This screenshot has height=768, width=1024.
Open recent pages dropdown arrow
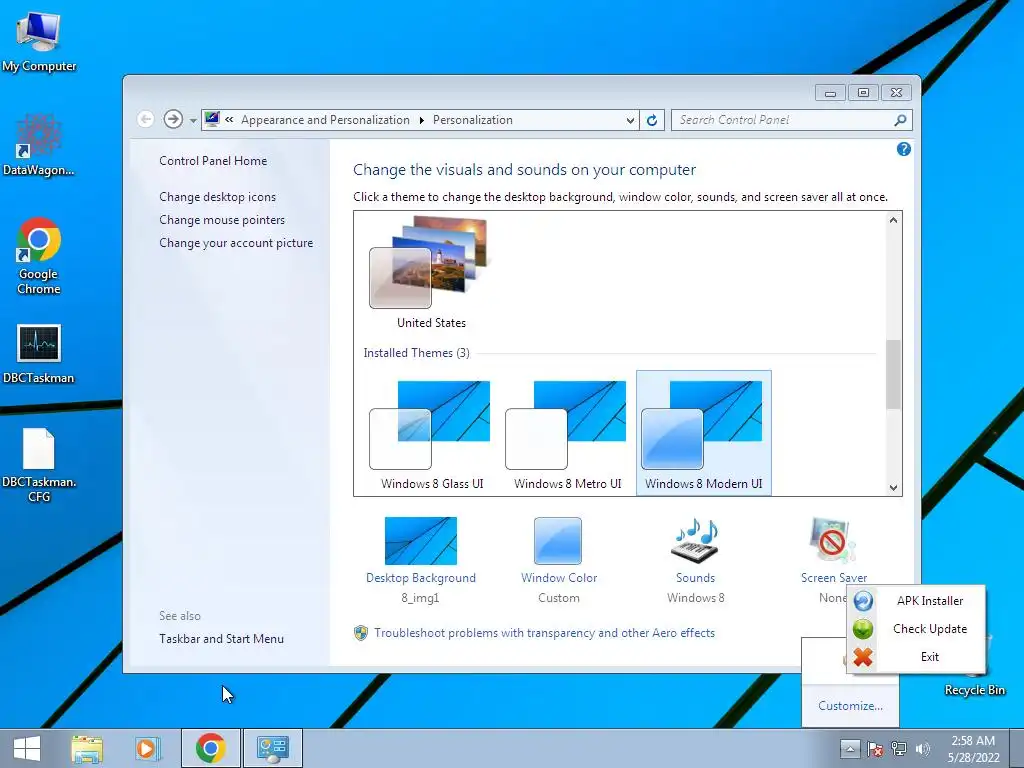point(193,121)
